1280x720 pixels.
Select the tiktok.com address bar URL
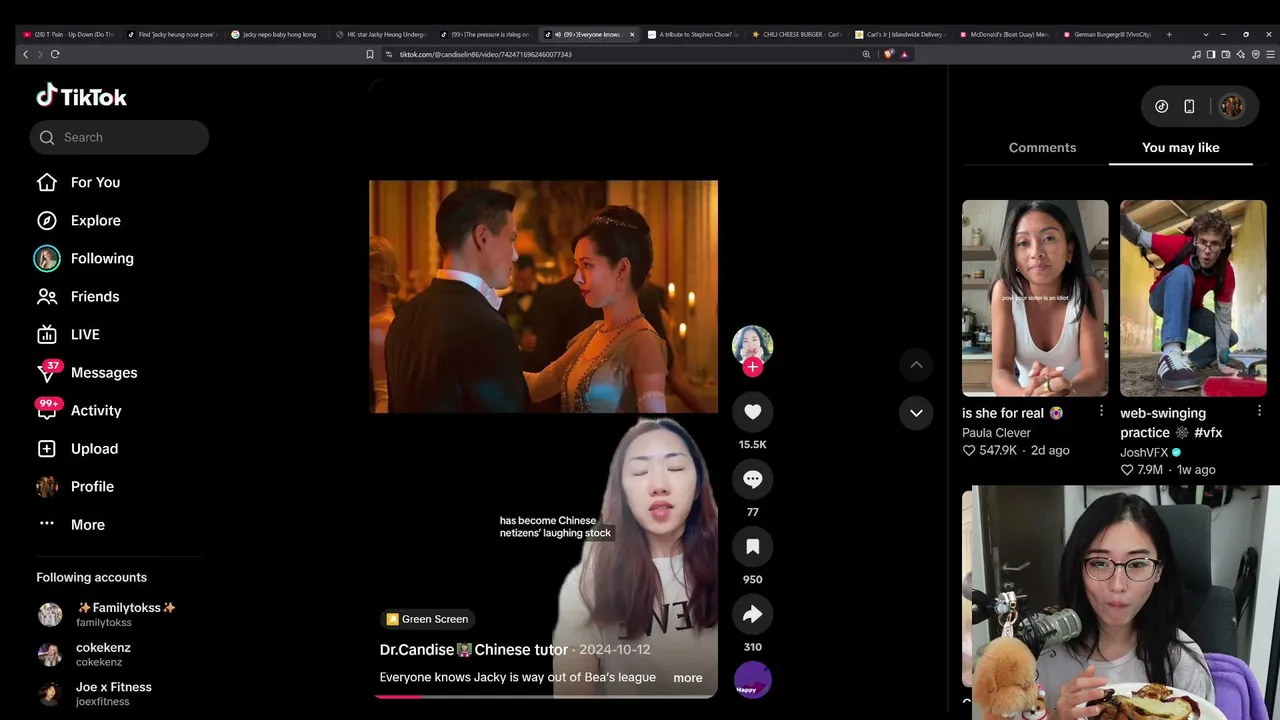point(485,54)
